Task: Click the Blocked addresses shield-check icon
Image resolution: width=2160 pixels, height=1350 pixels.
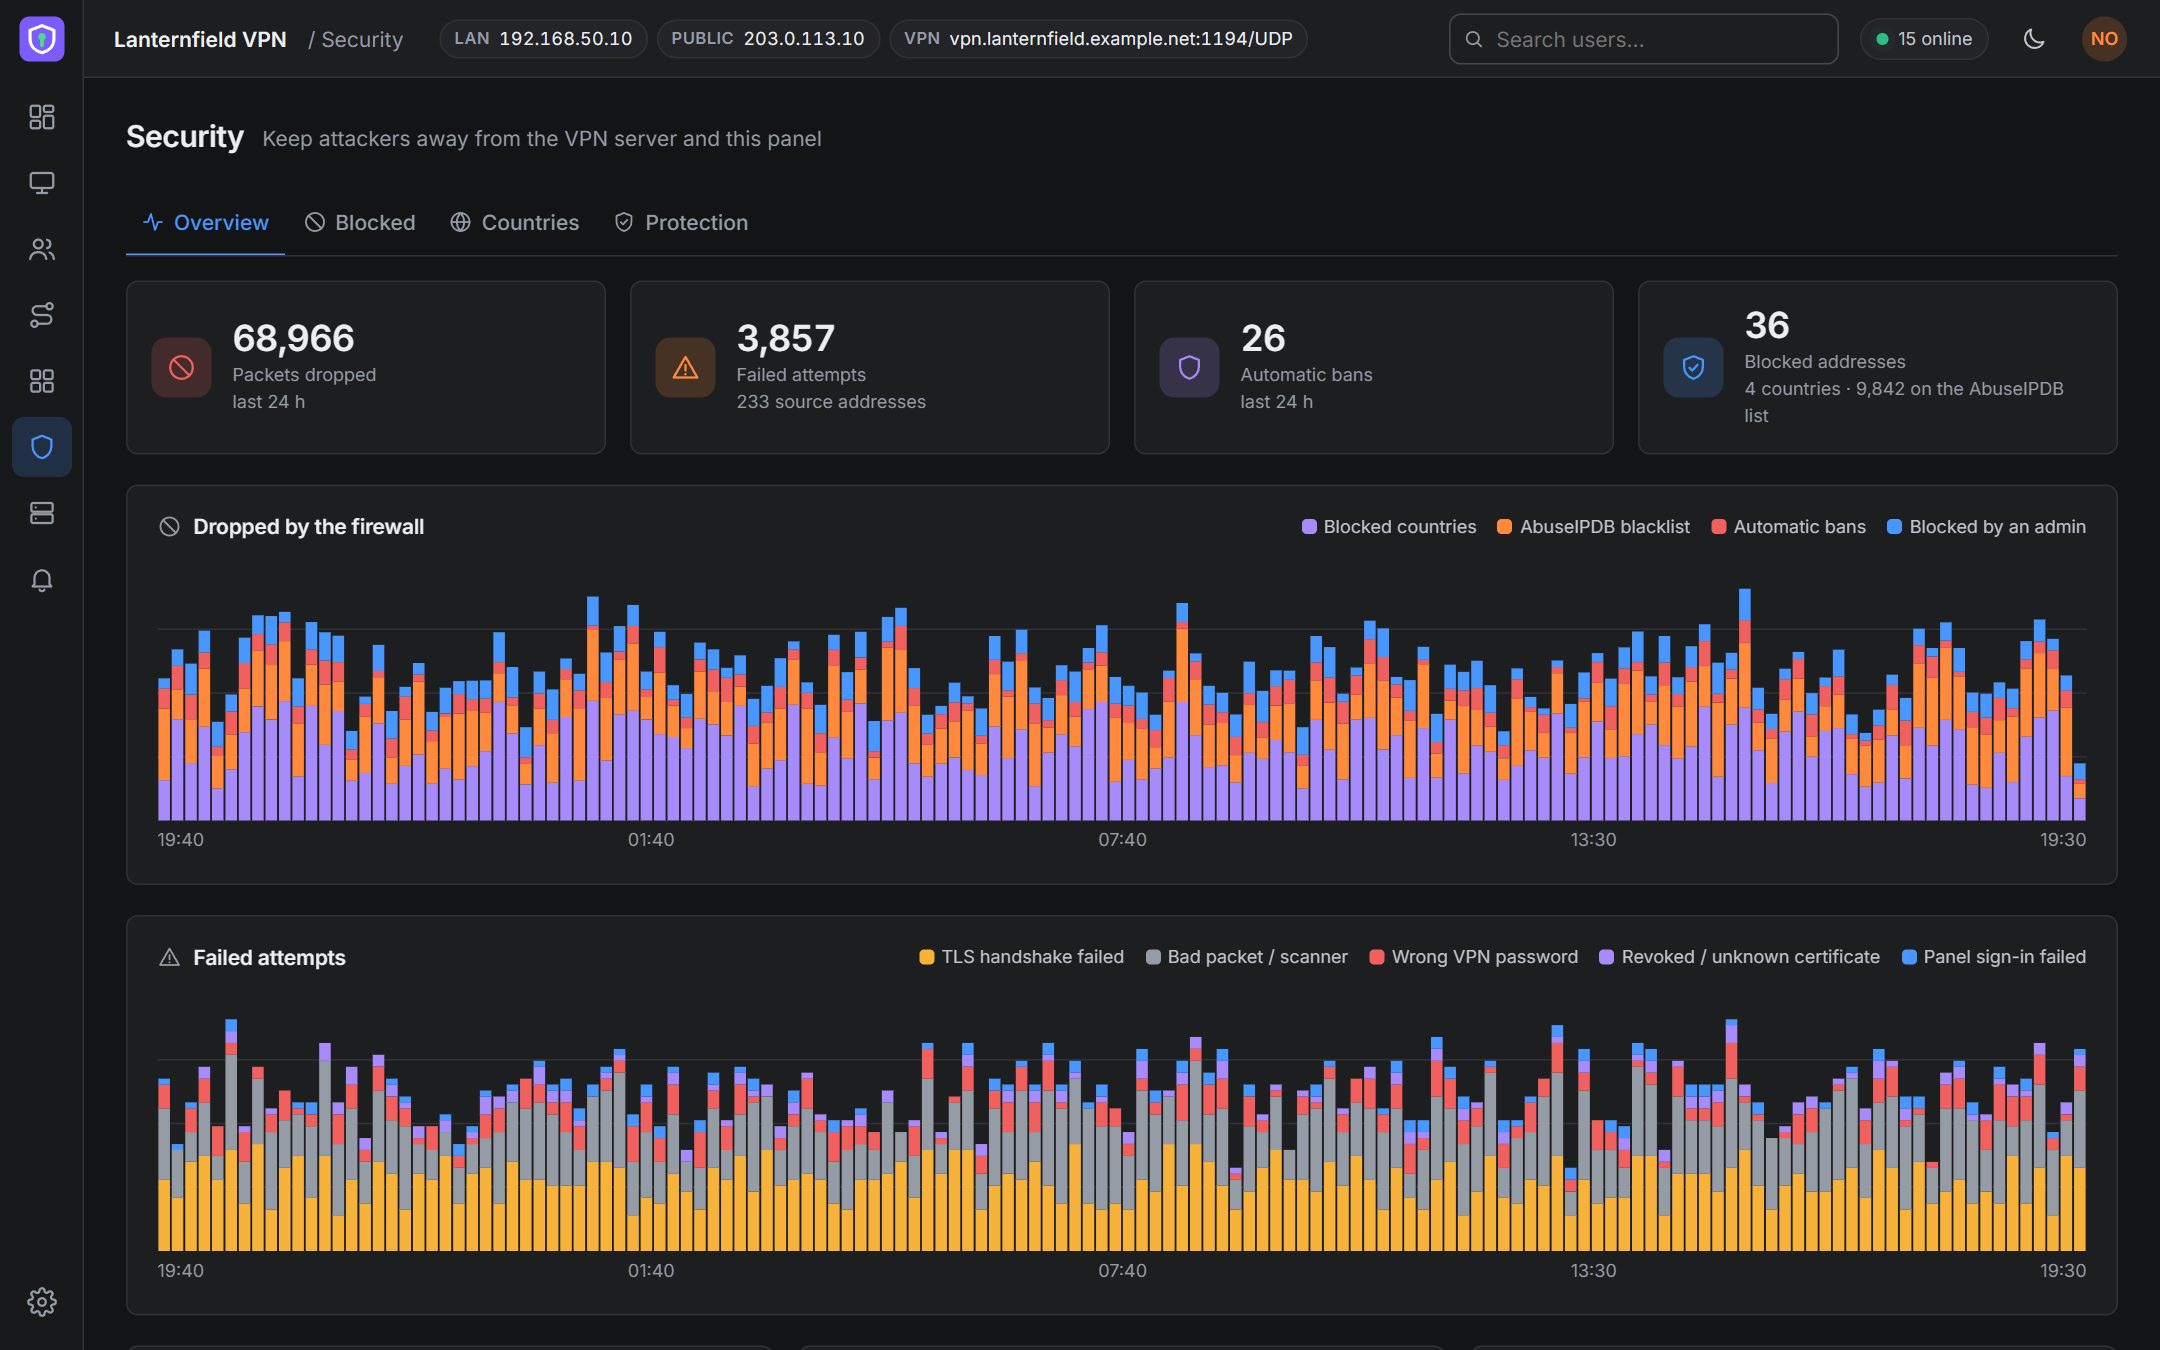Action: tap(1693, 368)
